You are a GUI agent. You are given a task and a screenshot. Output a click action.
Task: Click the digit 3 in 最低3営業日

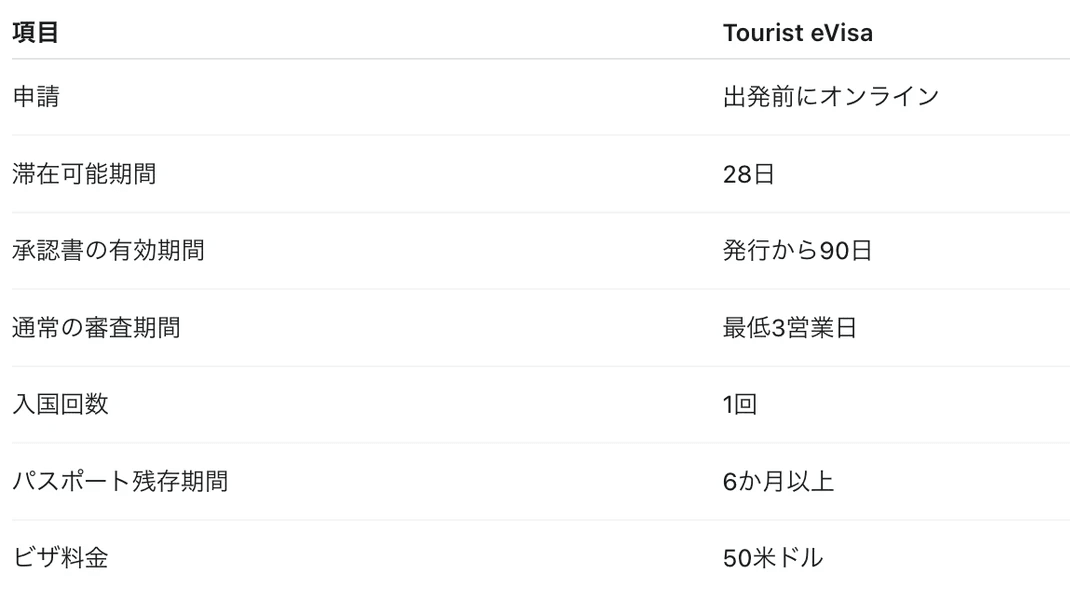pyautogui.click(x=779, y=328)
